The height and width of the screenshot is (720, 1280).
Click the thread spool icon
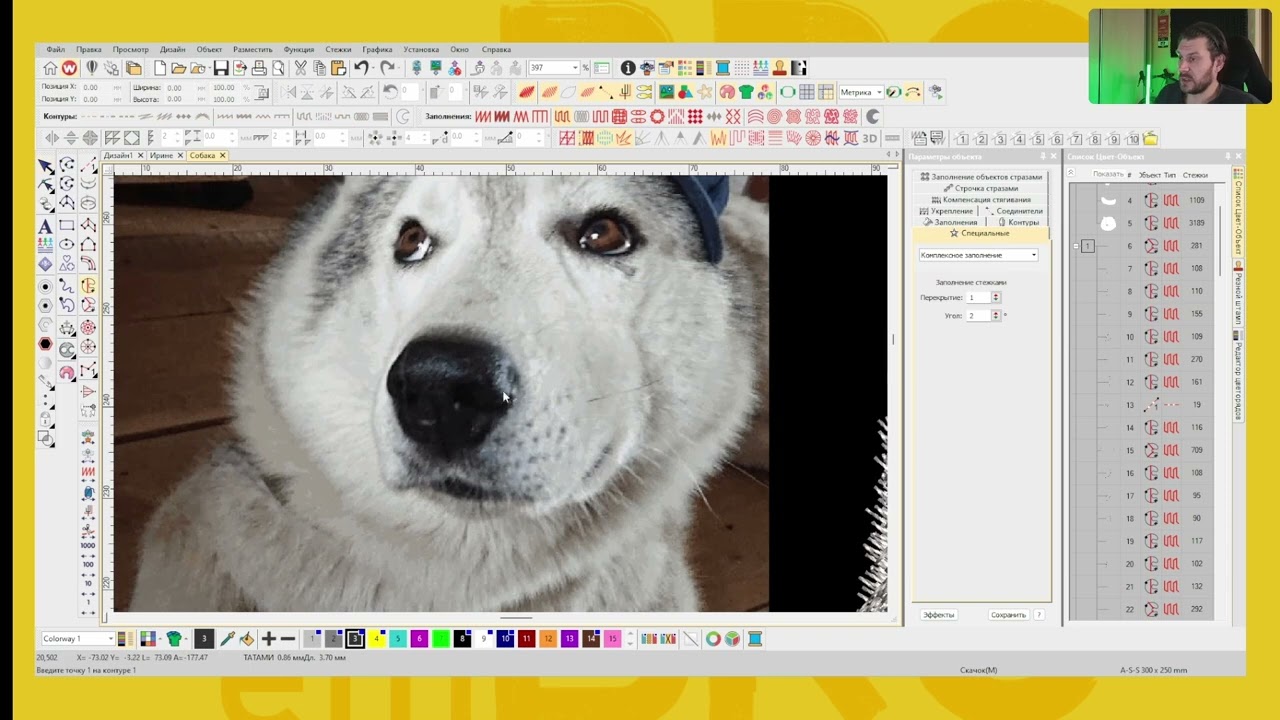[x=755, y=639]
